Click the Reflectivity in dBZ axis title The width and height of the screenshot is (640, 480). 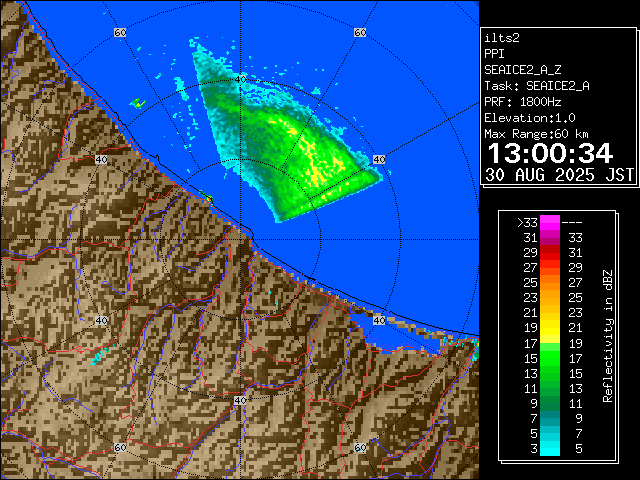607,335
